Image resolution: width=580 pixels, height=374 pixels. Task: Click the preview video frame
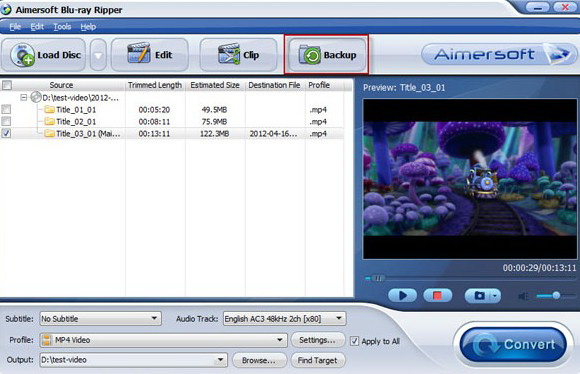click(470, 179)
